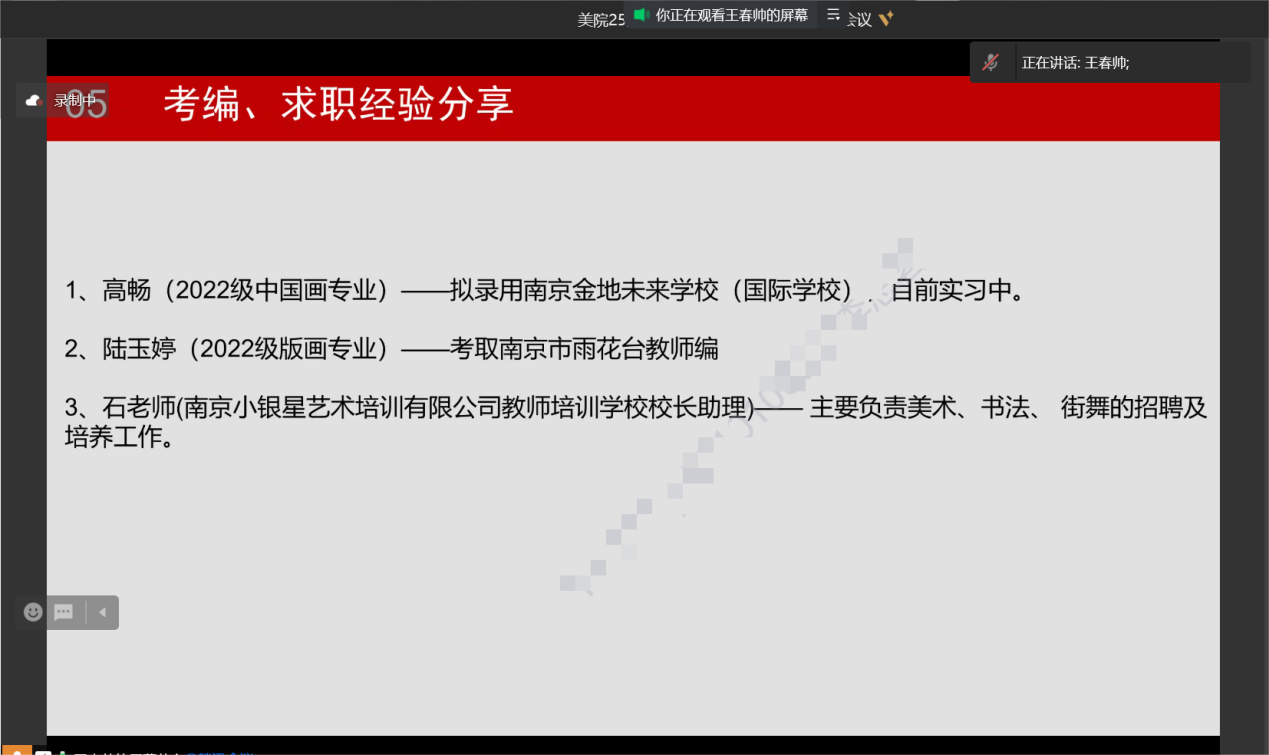Click the muted microphone icon beside 正在讲话
Viewport: 1269px width, 755px height.
pos(991,63)
